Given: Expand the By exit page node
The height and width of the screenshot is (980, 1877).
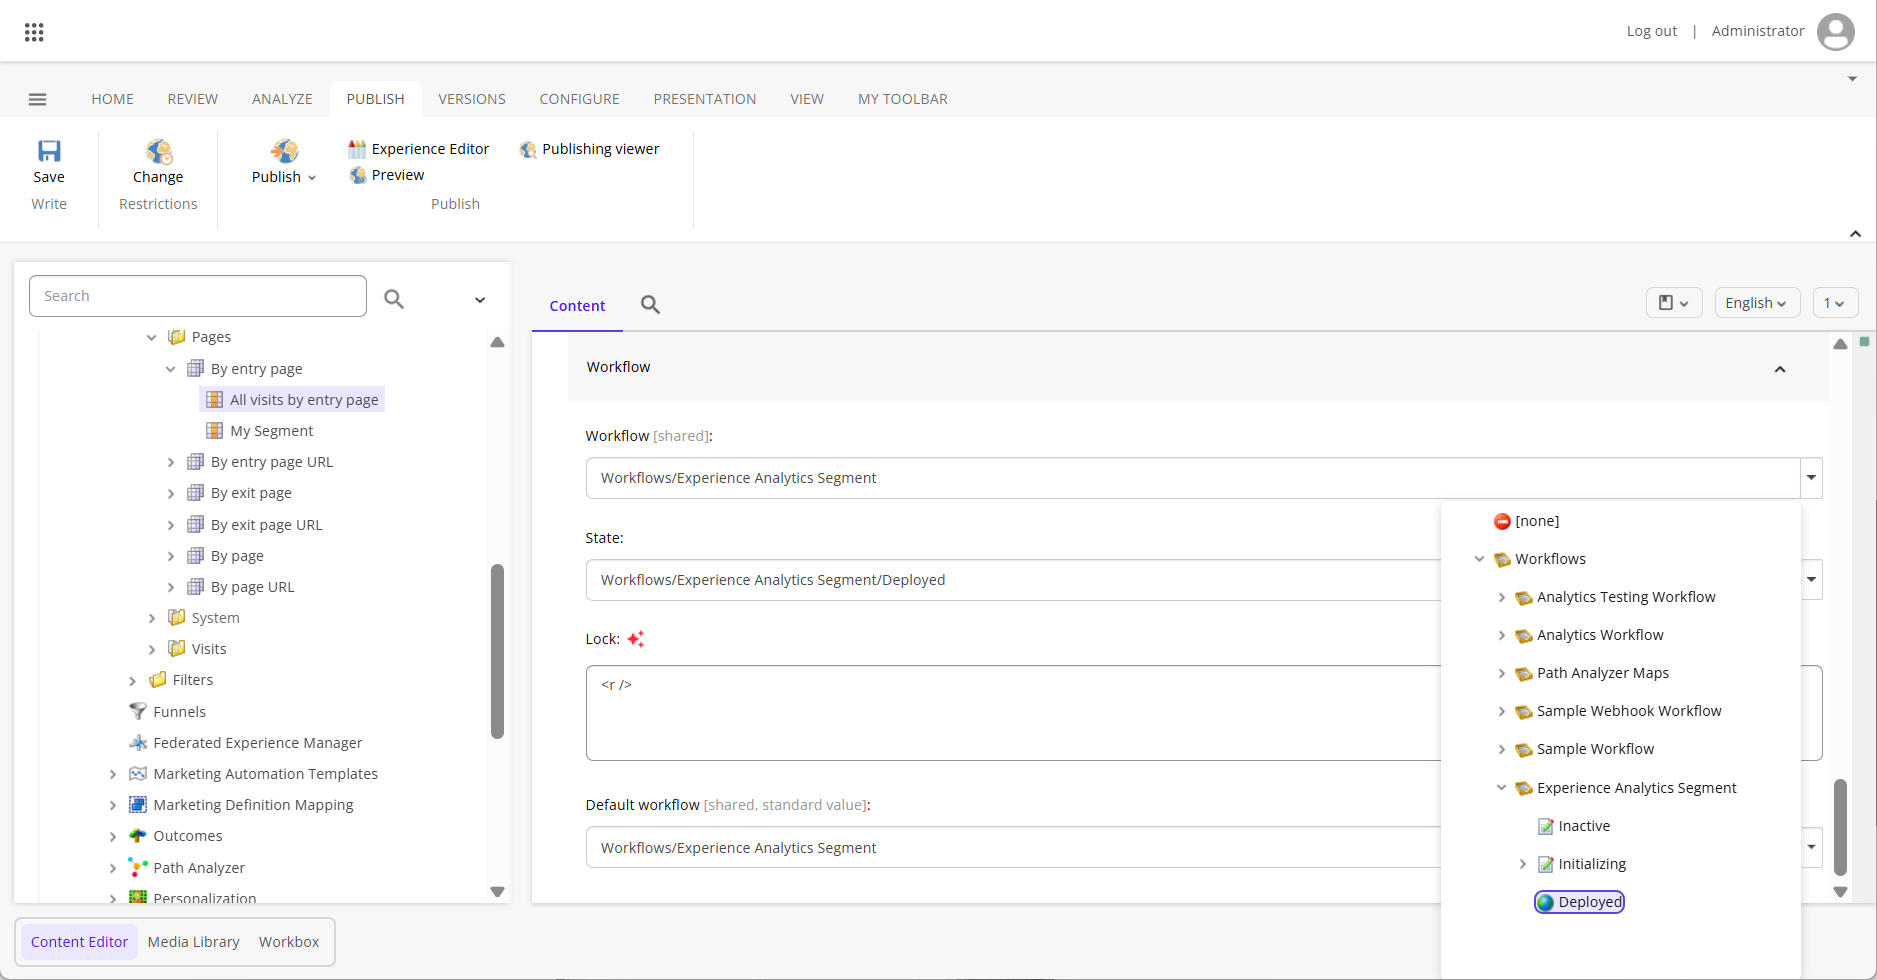Looking at the screenshot, I should [171, 494].
